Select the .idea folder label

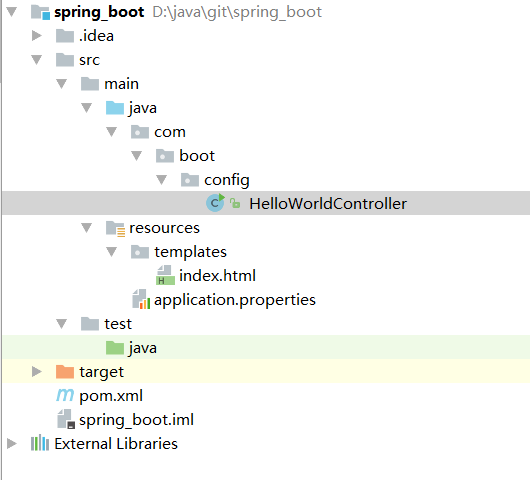click(x=96, y=36)
